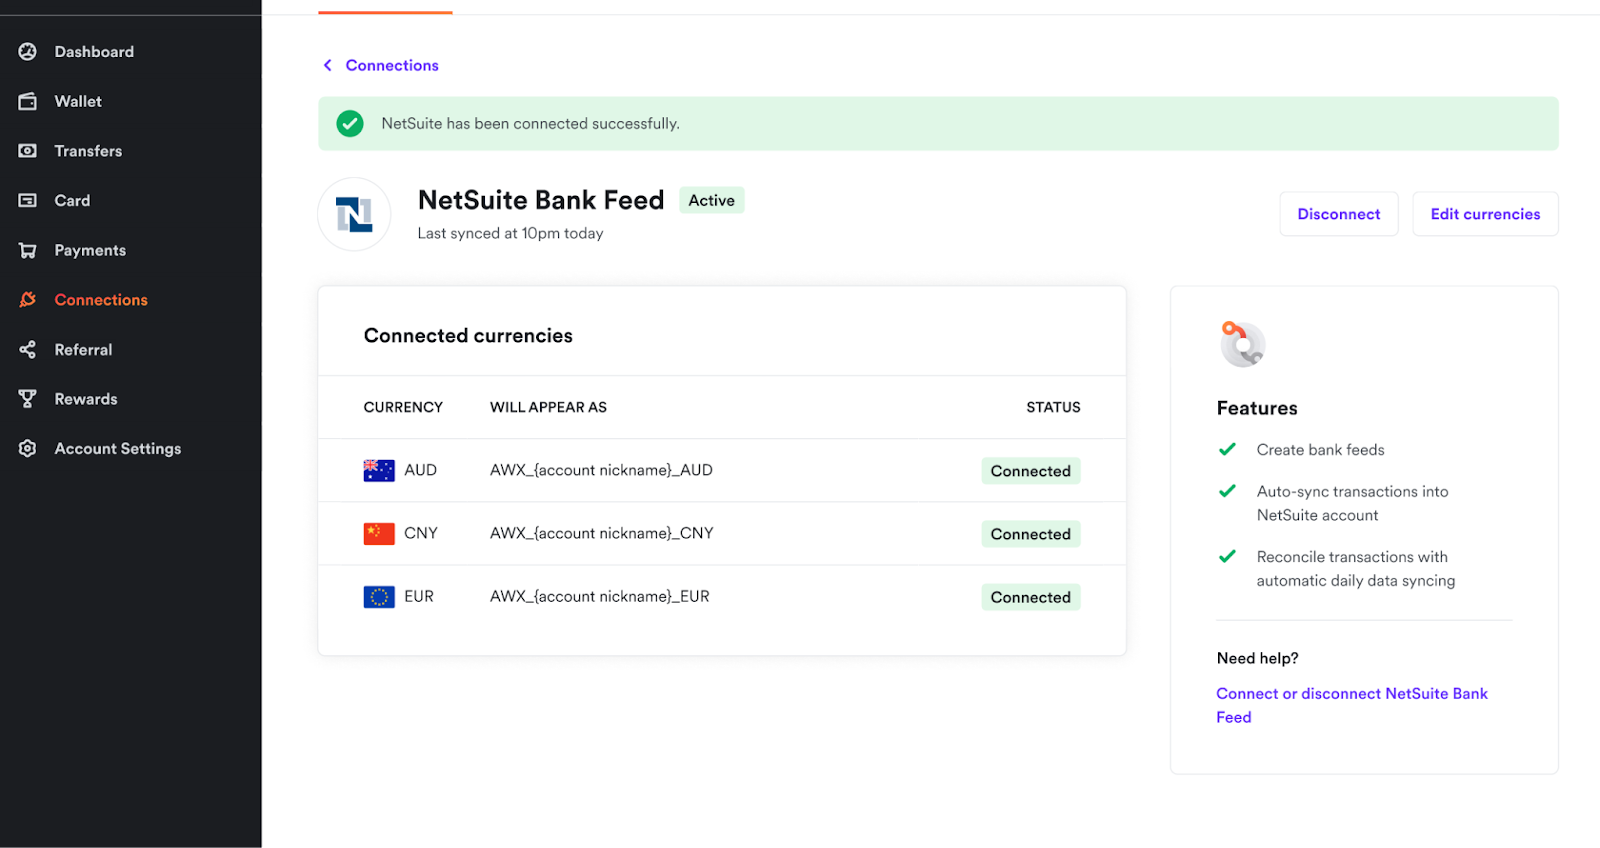Click the Last synced at 10pm today text

pyautogui.click(x=510, y=233)
